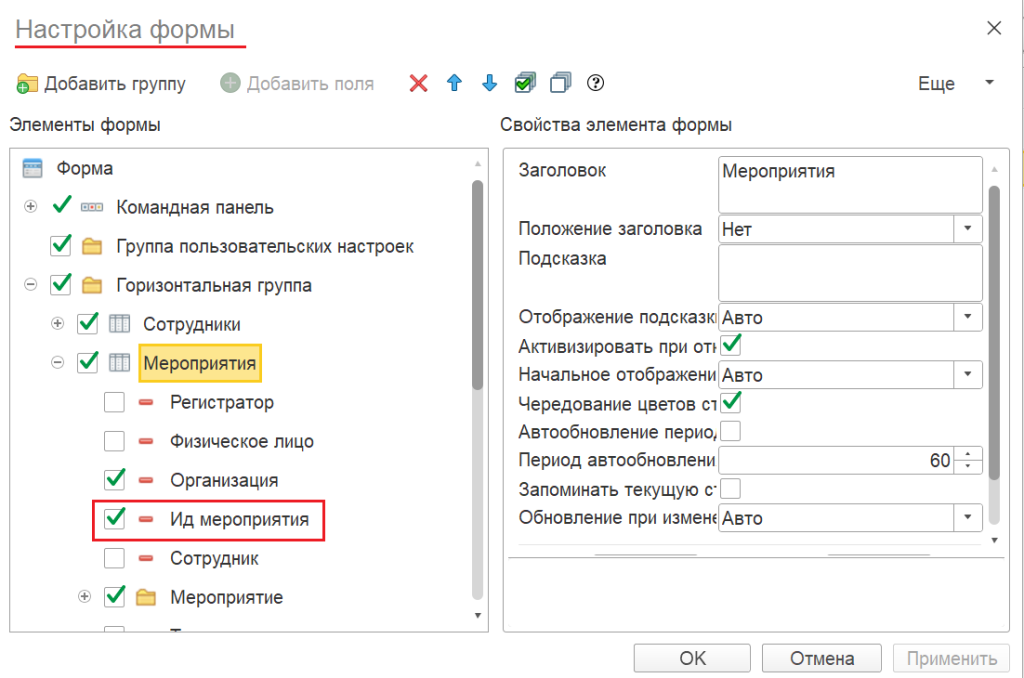Click the red X delete icon
This screenshot has height=678, width=1024.
(x=419, y=84)
